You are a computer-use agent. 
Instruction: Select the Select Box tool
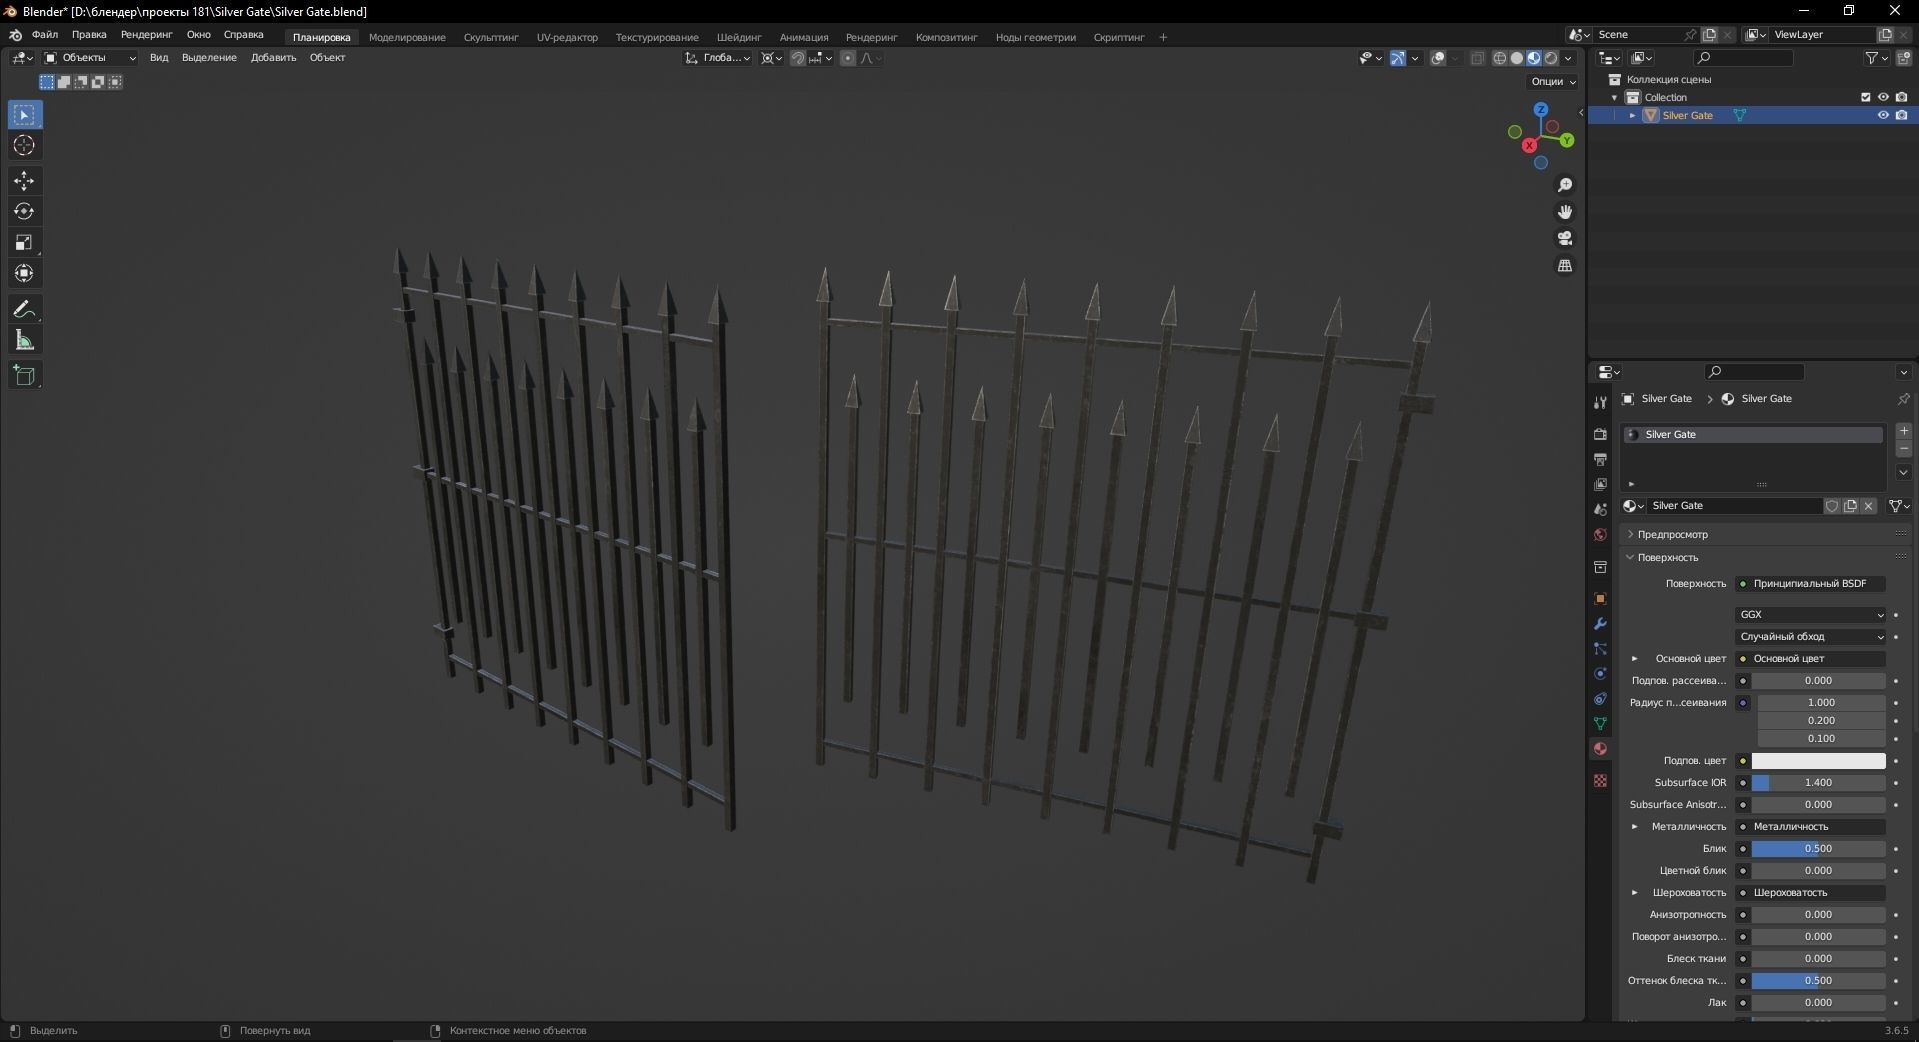pyautogui.click(x=25, y=115)
